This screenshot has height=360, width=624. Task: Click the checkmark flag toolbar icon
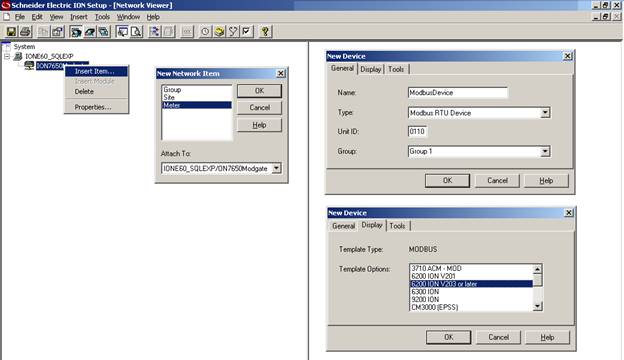tap(247, 31)
